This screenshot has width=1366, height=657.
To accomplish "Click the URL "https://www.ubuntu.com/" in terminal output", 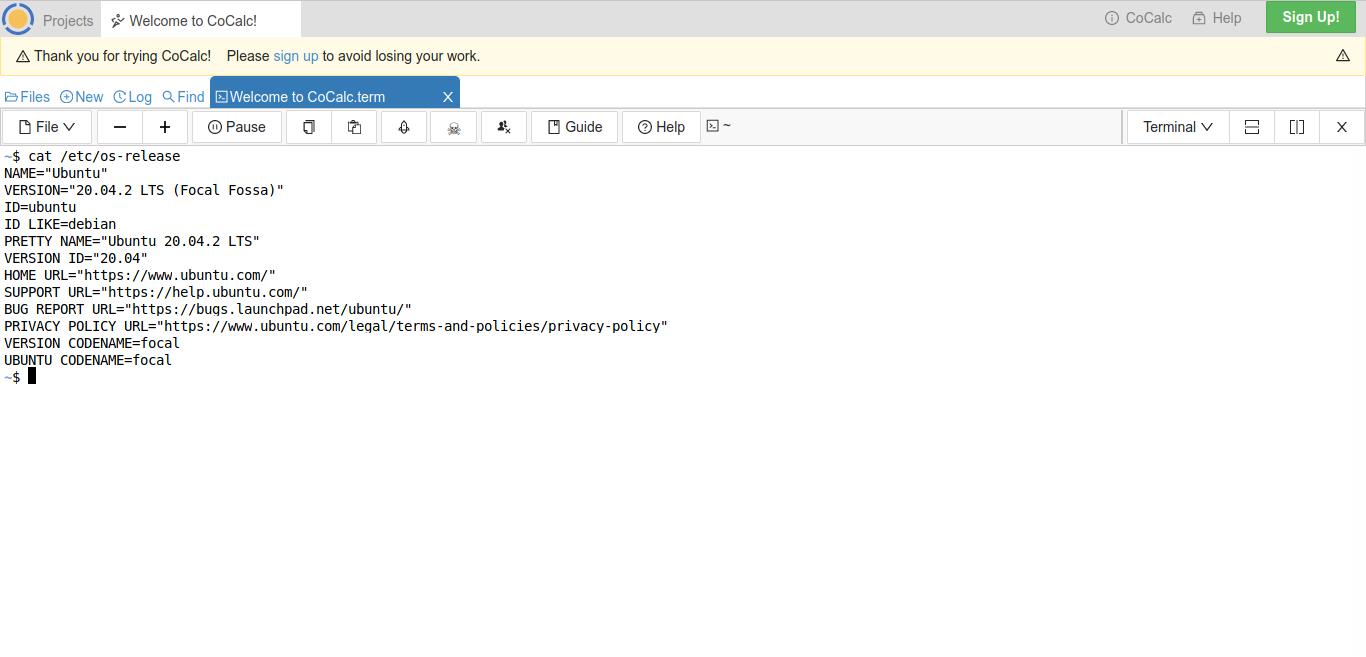I will click(x=176, y=275).
